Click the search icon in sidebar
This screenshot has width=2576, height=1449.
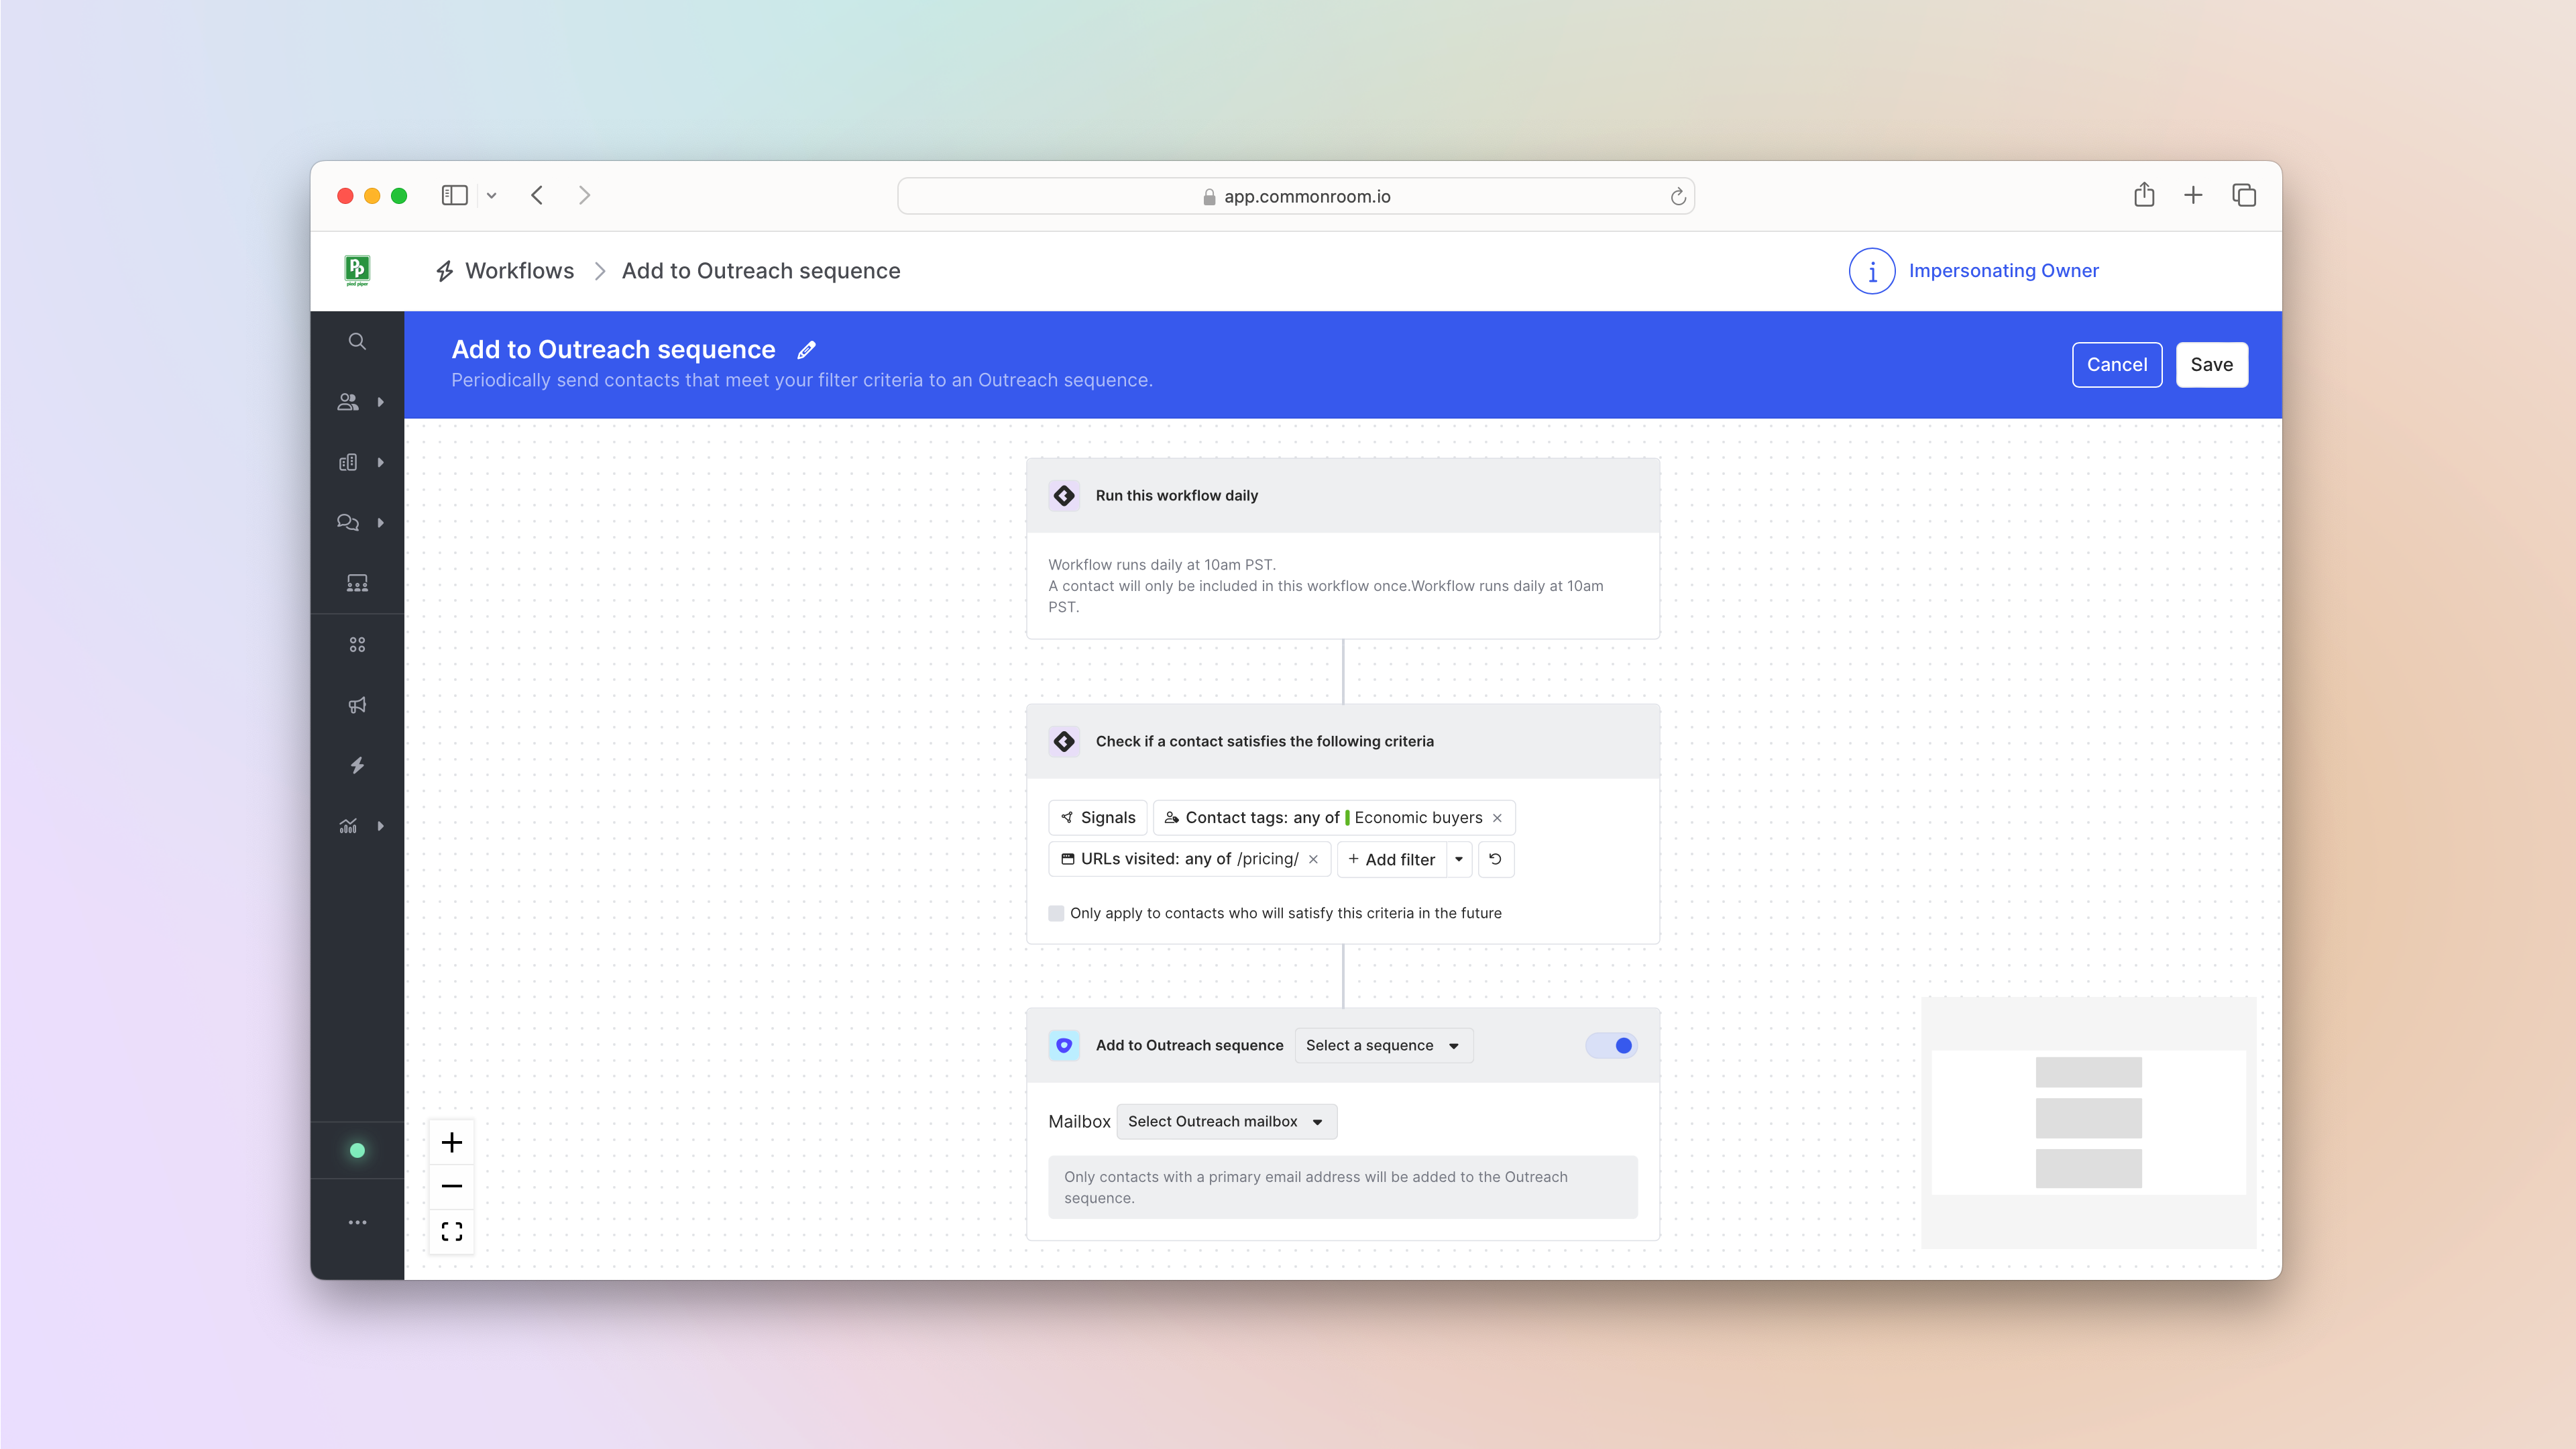coord(357,341)
